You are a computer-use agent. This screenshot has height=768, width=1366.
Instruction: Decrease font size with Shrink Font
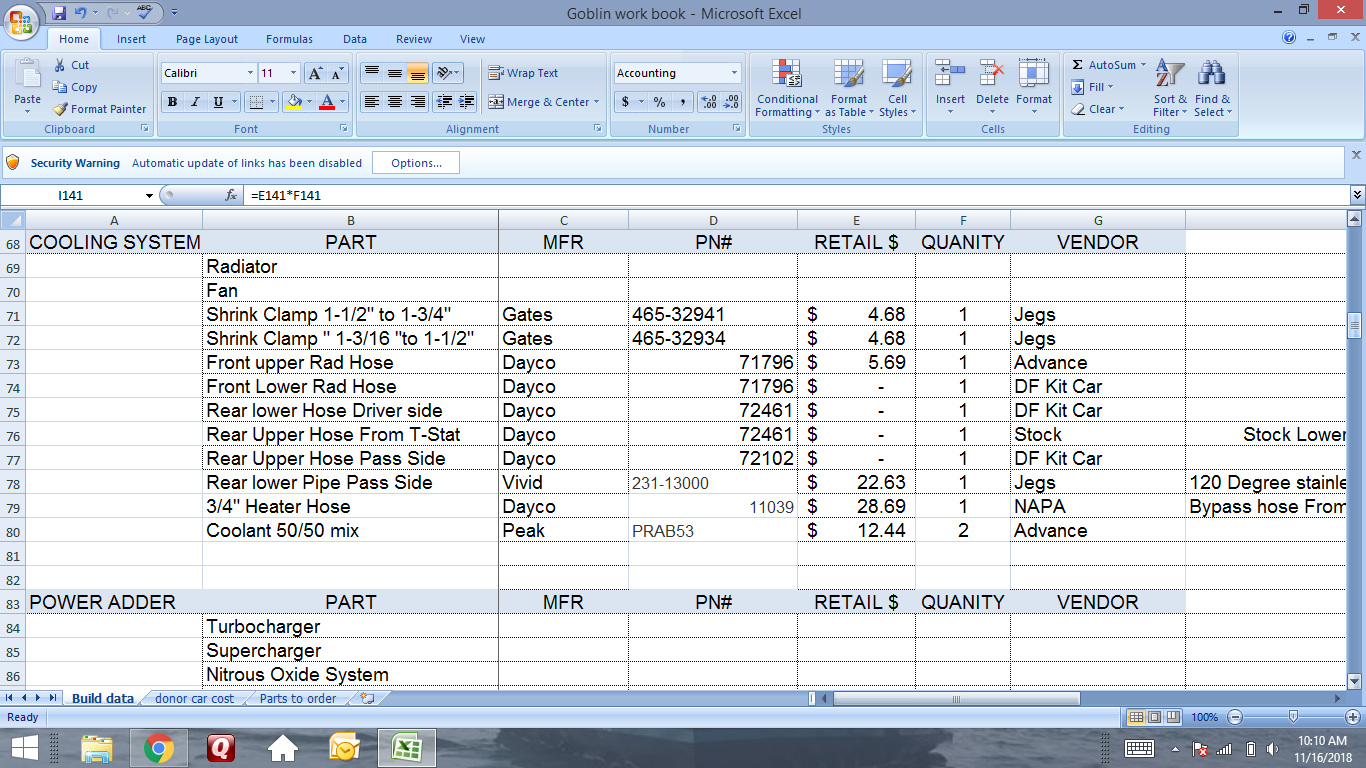[336, 73]
